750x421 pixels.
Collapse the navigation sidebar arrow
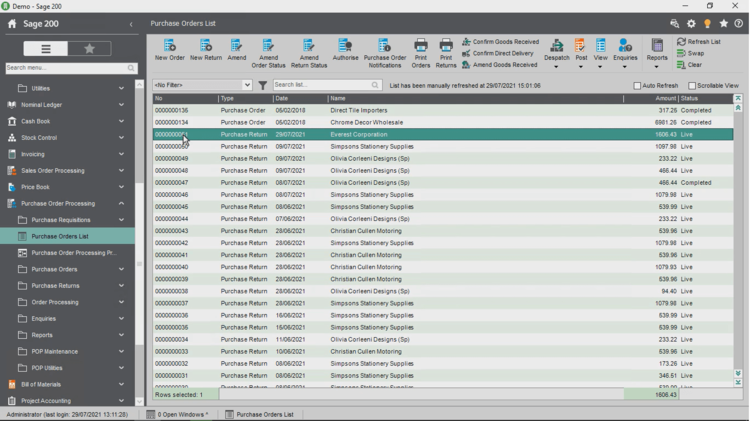click(131, 24)
